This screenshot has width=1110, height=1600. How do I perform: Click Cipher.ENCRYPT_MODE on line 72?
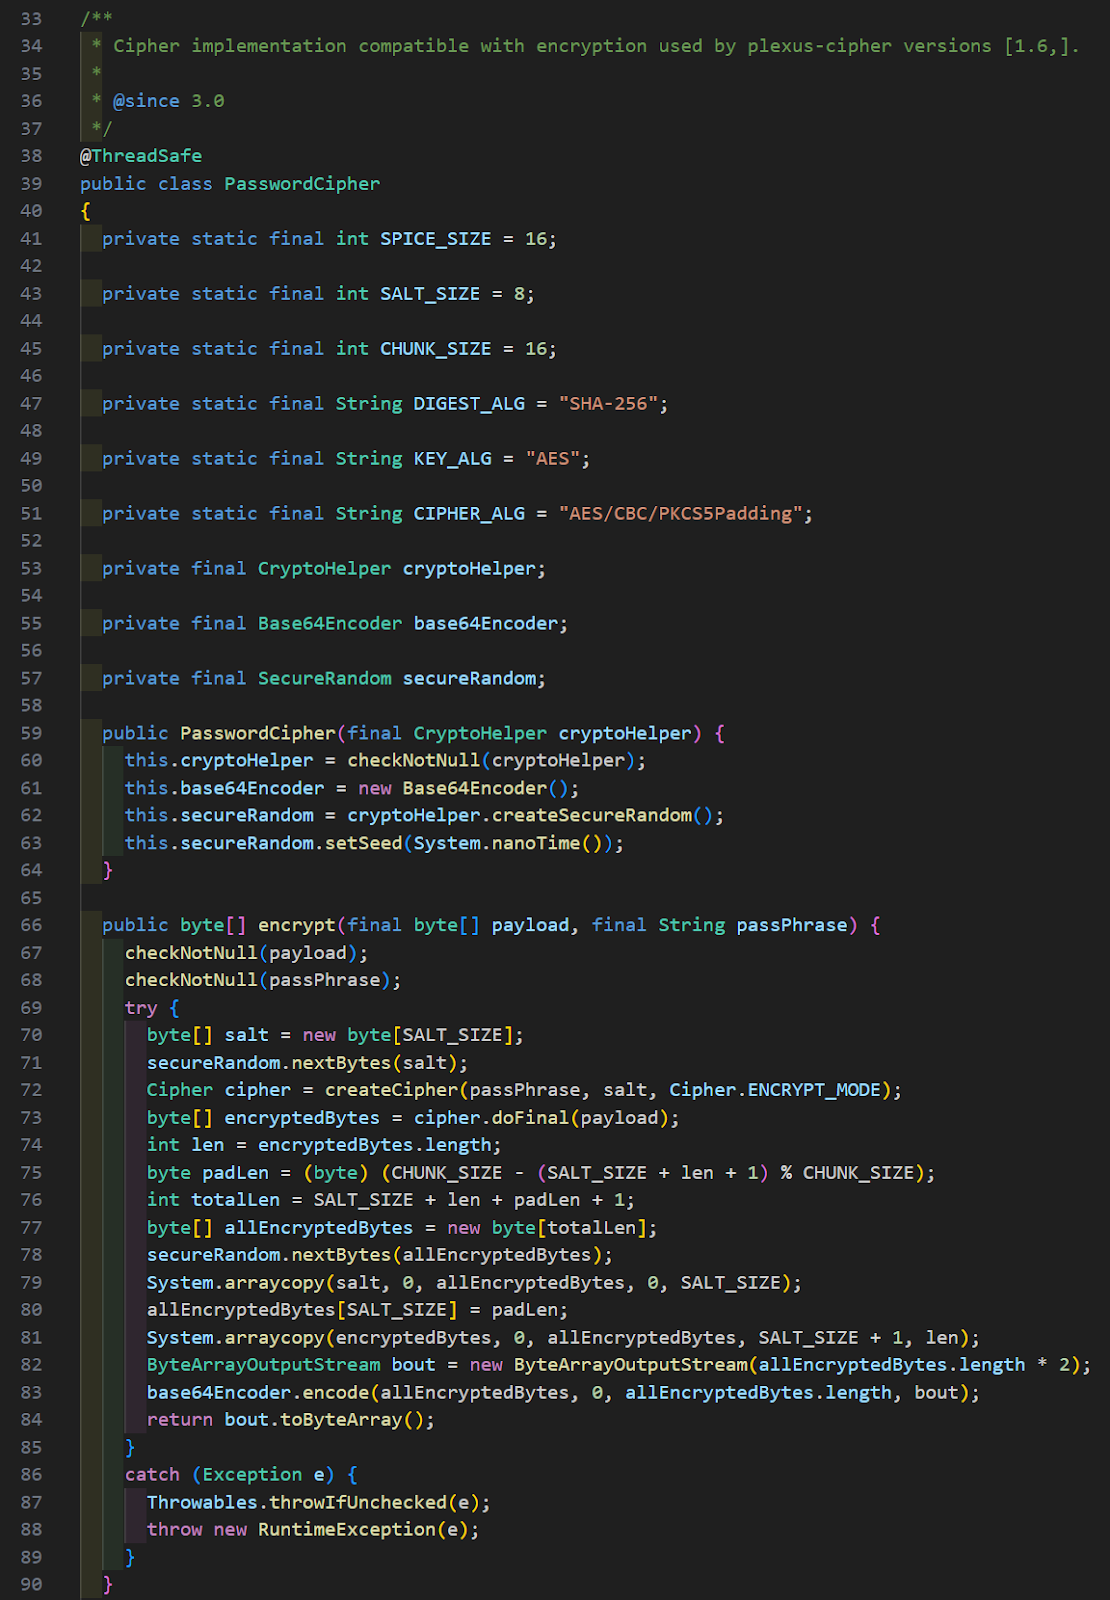click(775, 1091)
